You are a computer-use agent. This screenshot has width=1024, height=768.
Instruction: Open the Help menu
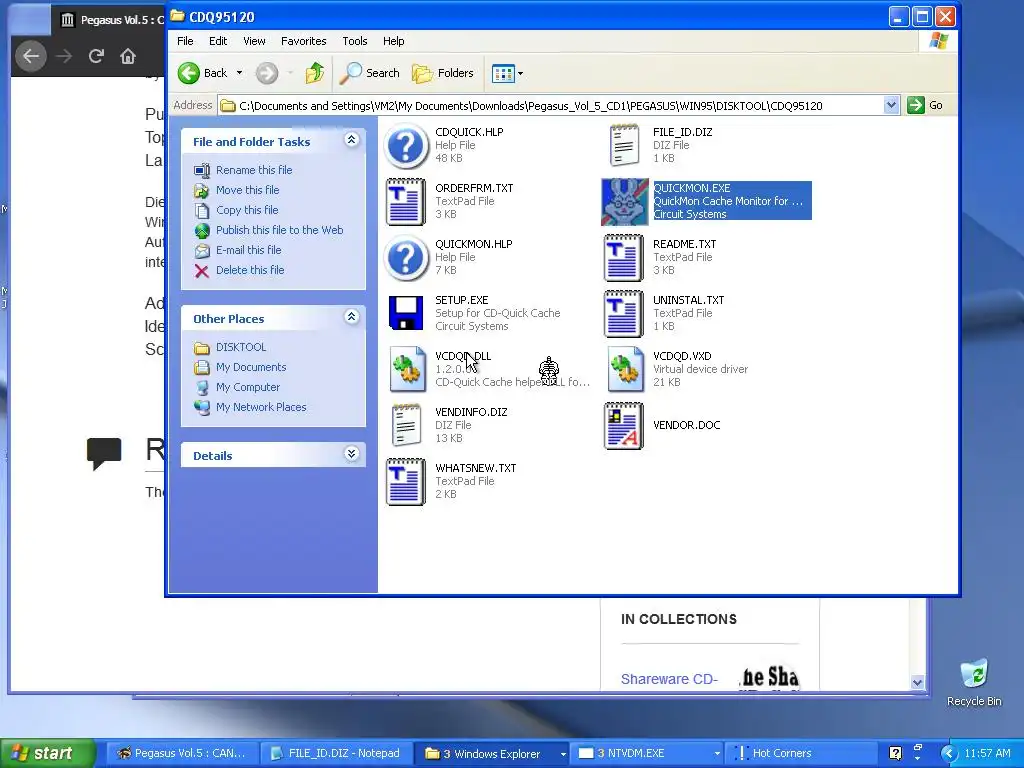coord(393,40)
